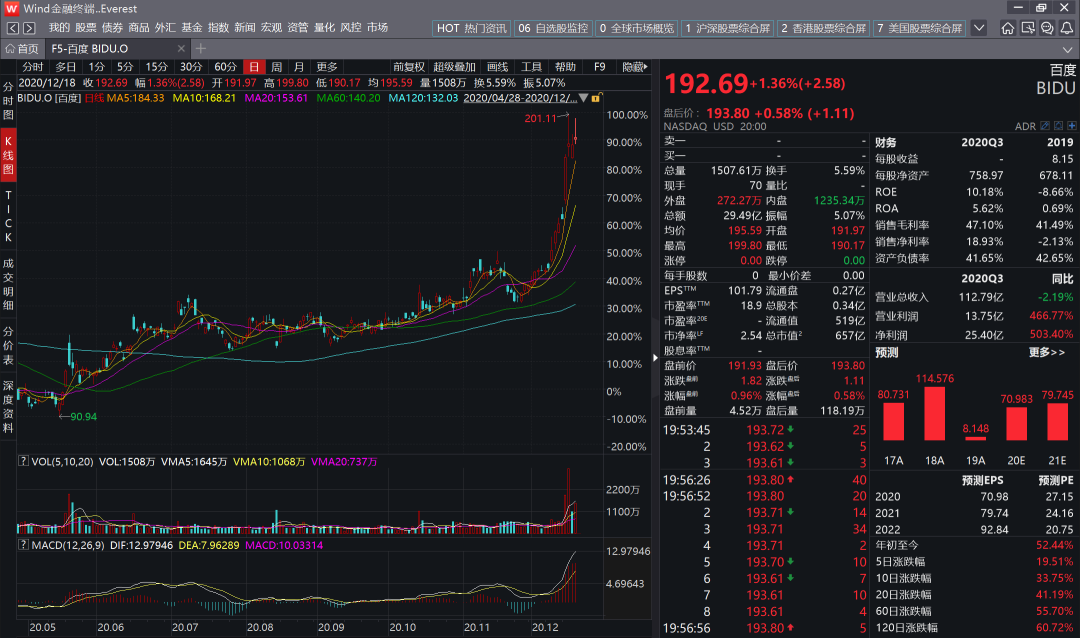The height and width of the screenshot is (638, 1080).
Task: Open a new tab with the plus icon
Action: tap(200, 48)
